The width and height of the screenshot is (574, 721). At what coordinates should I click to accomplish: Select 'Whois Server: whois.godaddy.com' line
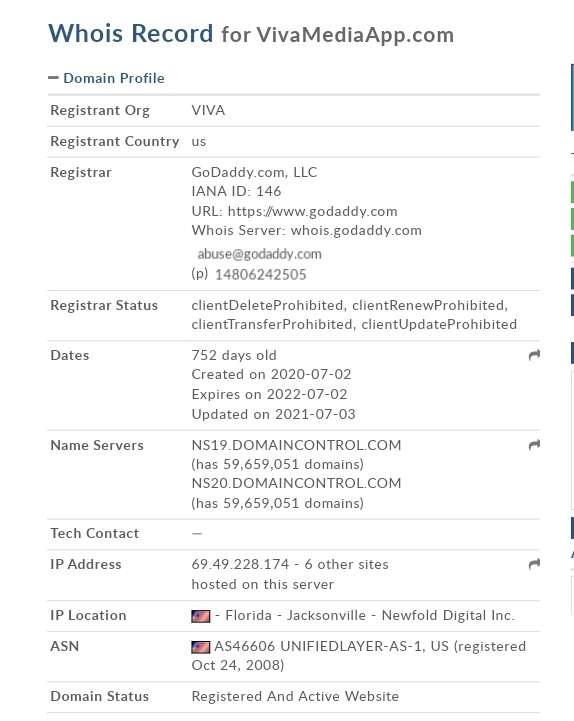pyautogui.click(x=307, y=230)
